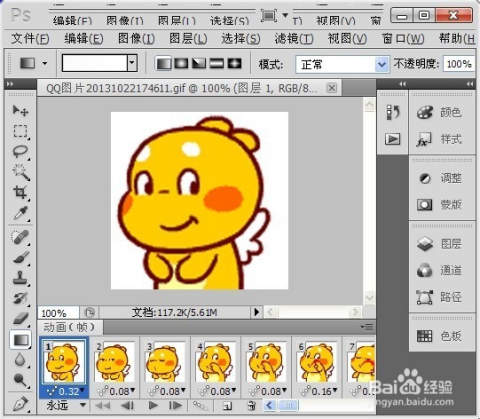Select the Blur droplet tool
The width and height of the screenshot is (480, 419).
pos(20,360)
